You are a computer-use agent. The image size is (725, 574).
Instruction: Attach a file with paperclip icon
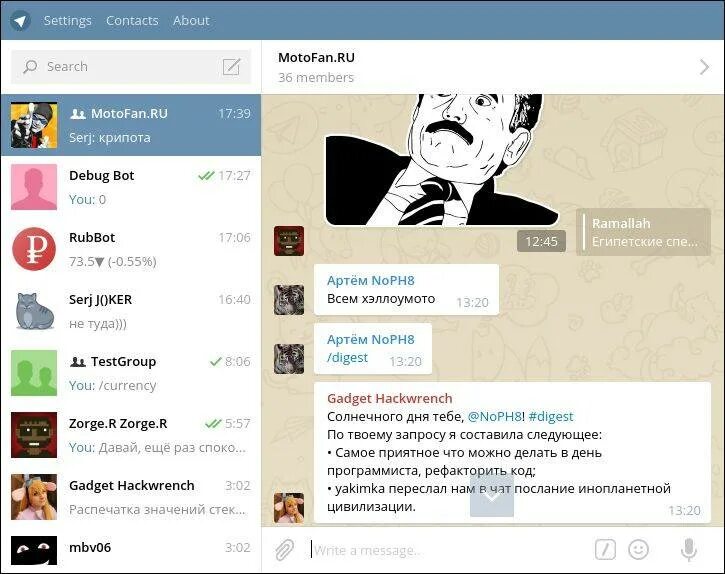[x=285, y=550]
